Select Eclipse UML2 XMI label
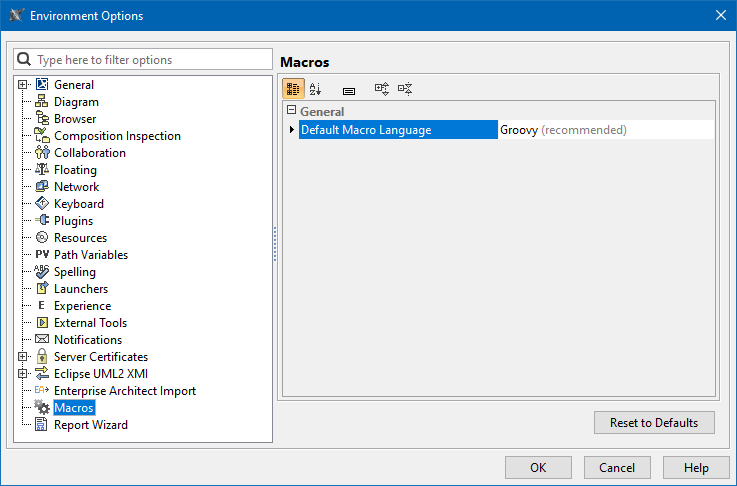Image resolution: width=737 pixels, height=486 pixels. point(101,374)
